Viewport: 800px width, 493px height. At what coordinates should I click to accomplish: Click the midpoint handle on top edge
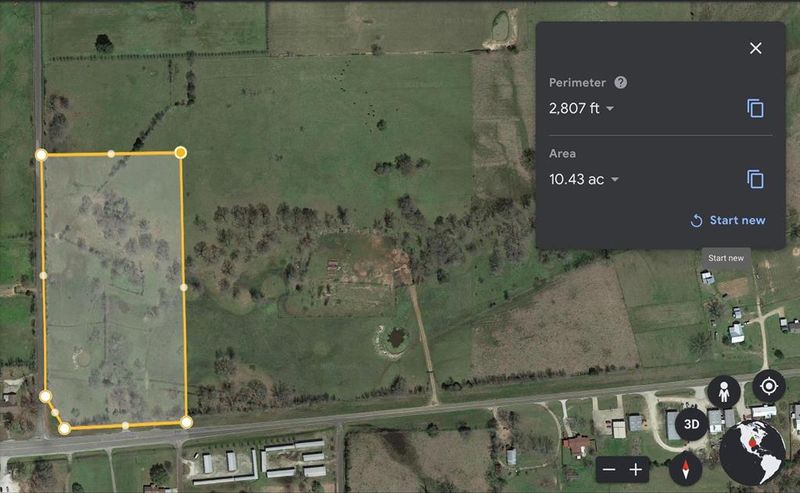coord(111,154)
